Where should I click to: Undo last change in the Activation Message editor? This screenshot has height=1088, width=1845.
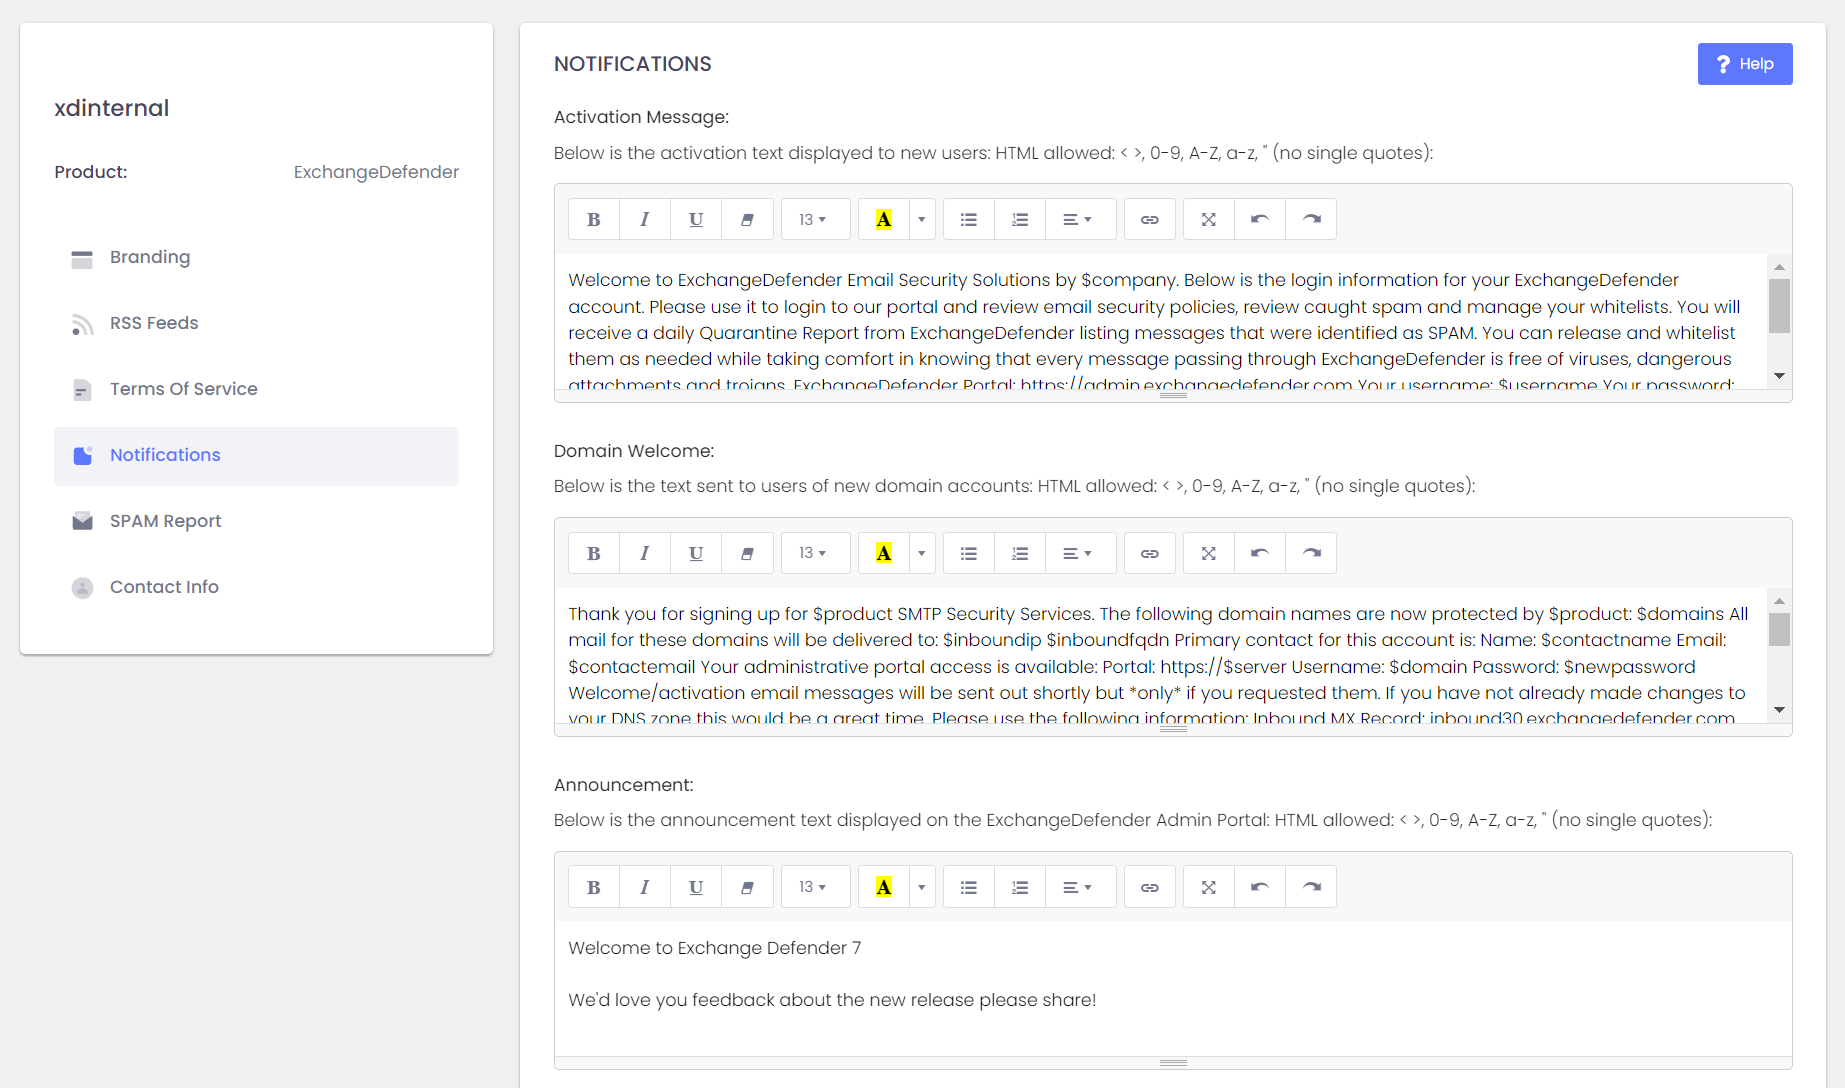(x=1259, y=219)
